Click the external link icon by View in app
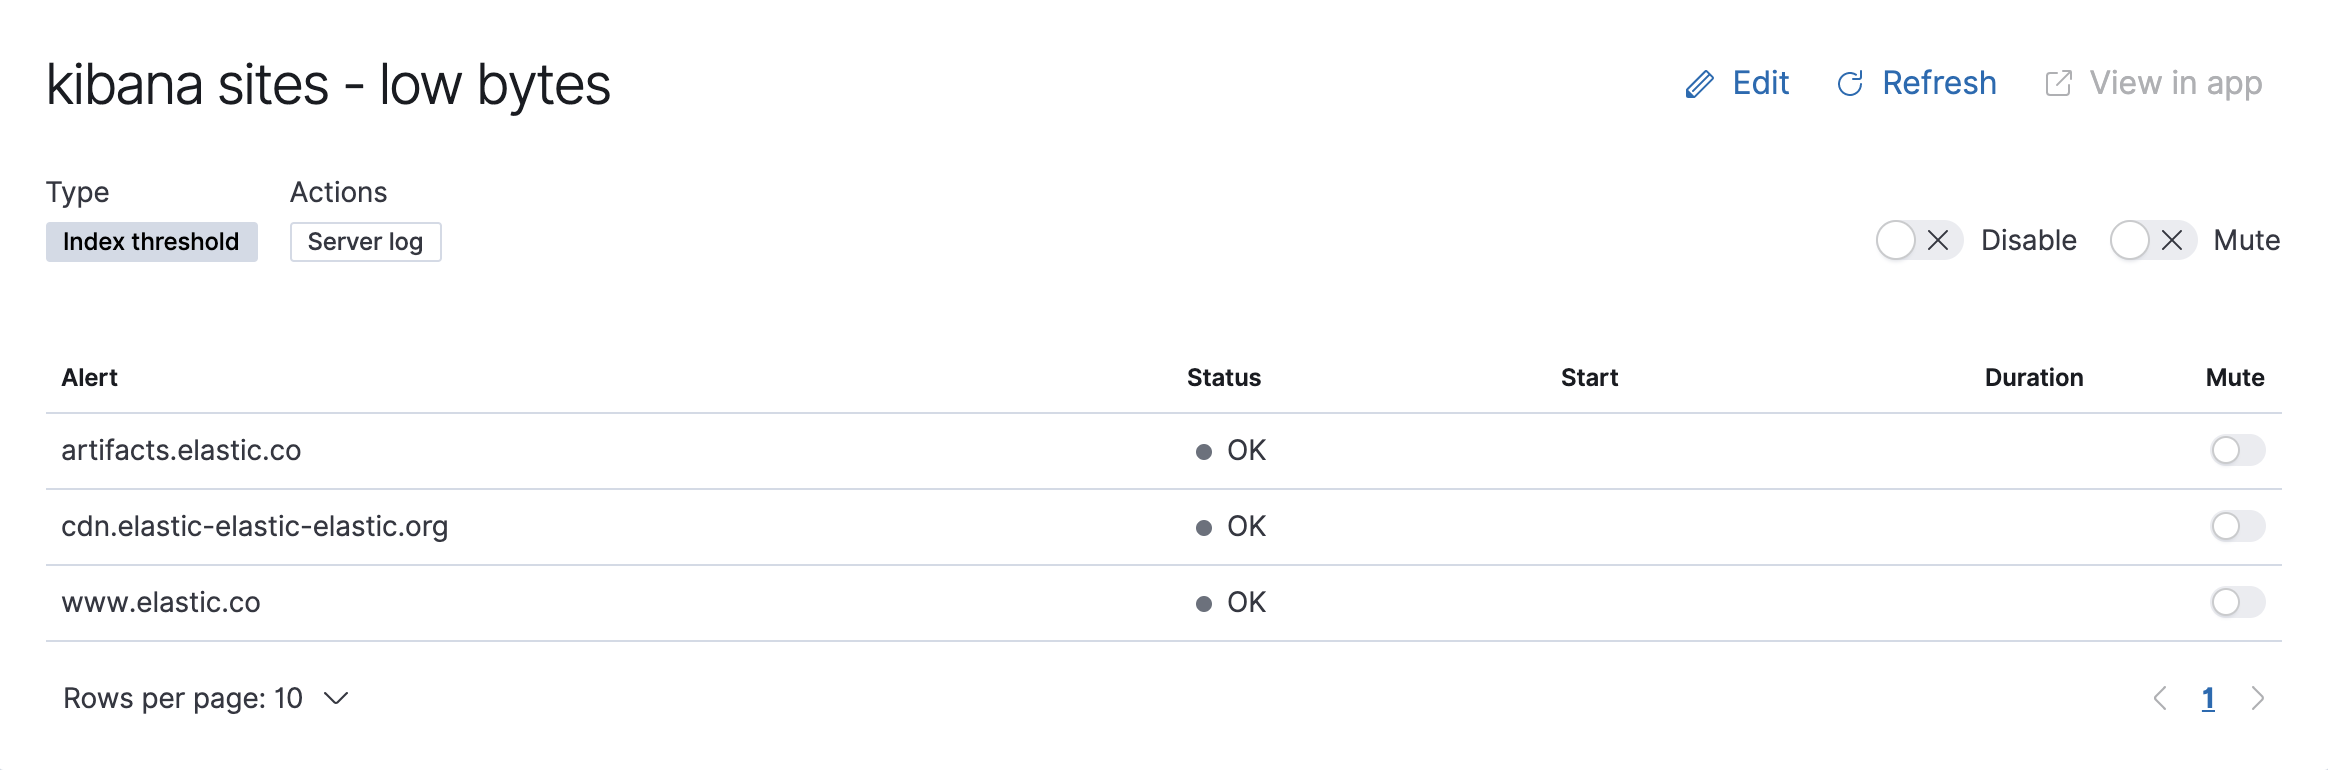The image size is (2328, 770). tap(2058, 84)
